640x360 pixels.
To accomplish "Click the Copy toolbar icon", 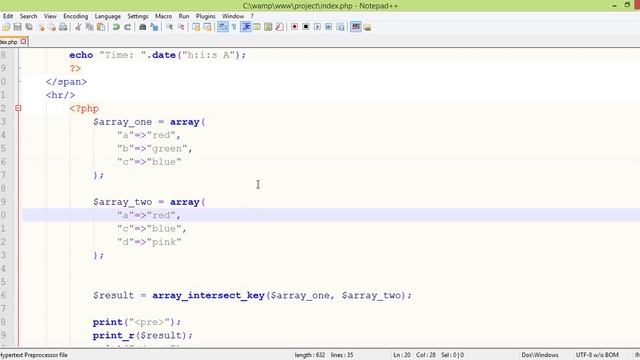I will (x=89, y=27).
